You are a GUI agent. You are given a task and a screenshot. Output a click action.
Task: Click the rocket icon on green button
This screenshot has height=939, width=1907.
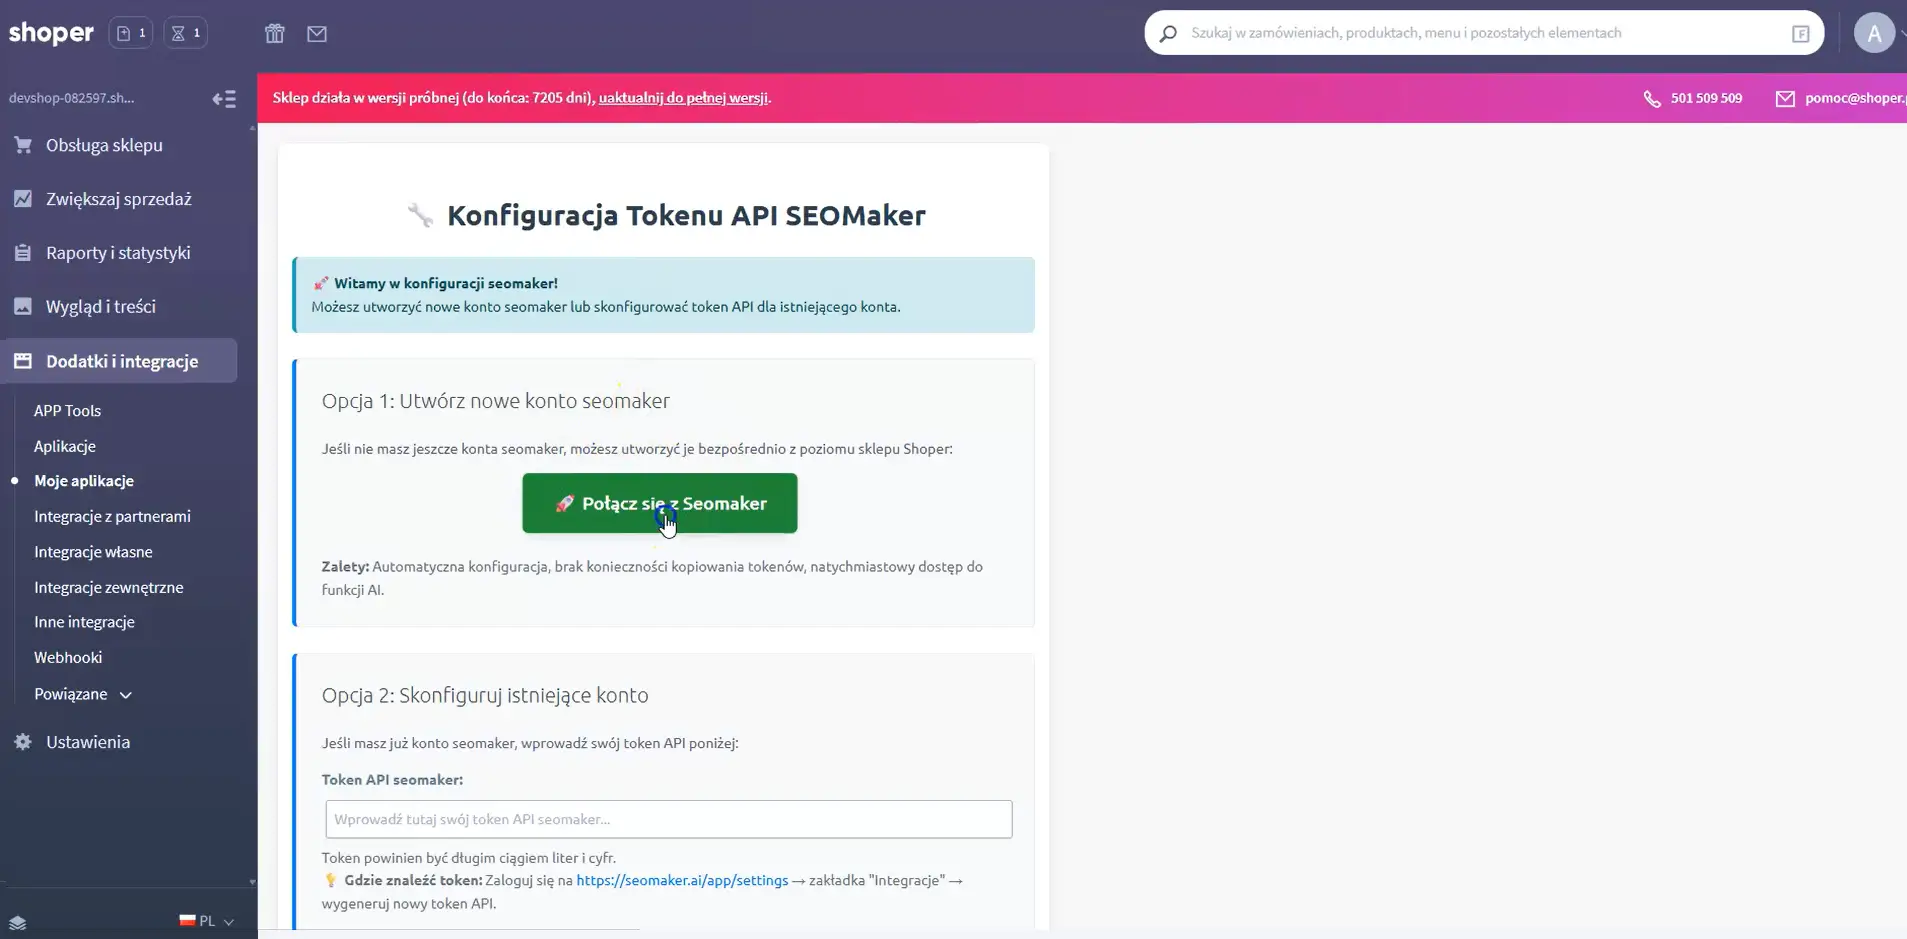(x=564, y=503)
